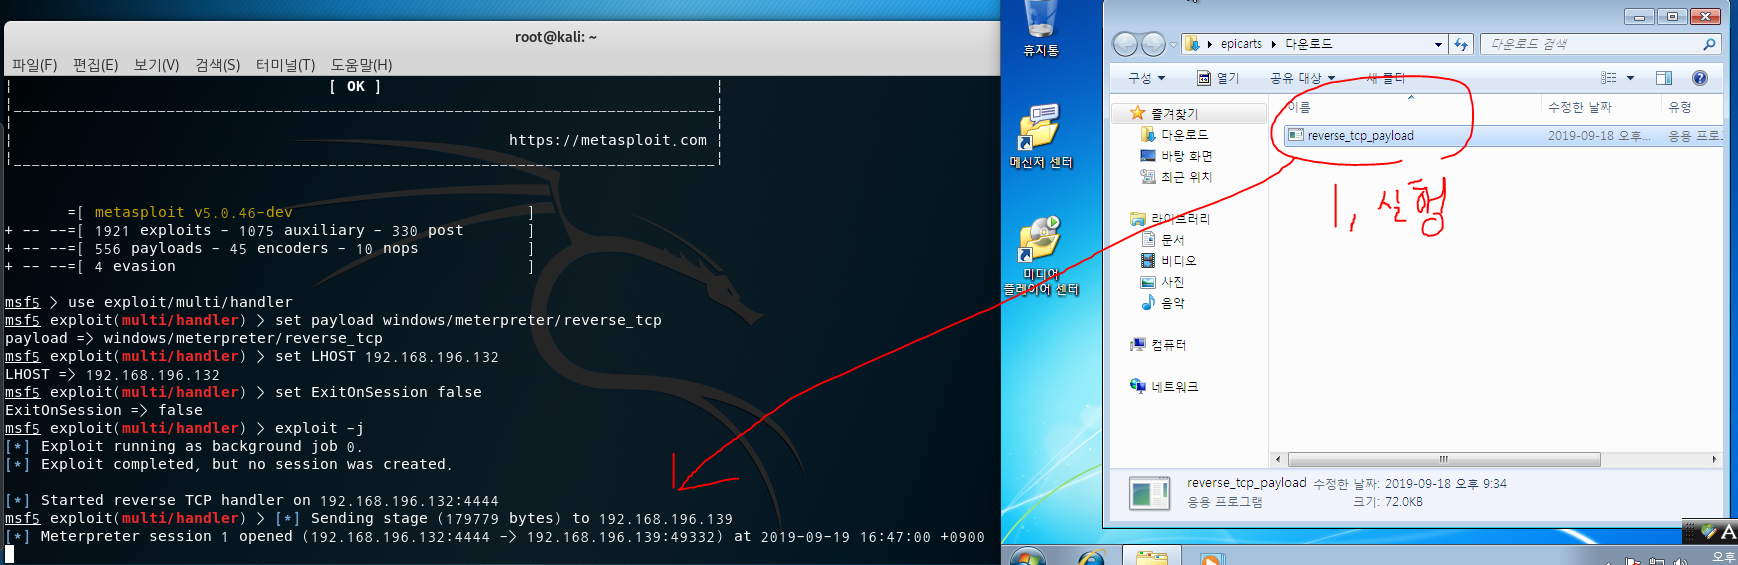Click the blue help icon

tap(1699, 78)
